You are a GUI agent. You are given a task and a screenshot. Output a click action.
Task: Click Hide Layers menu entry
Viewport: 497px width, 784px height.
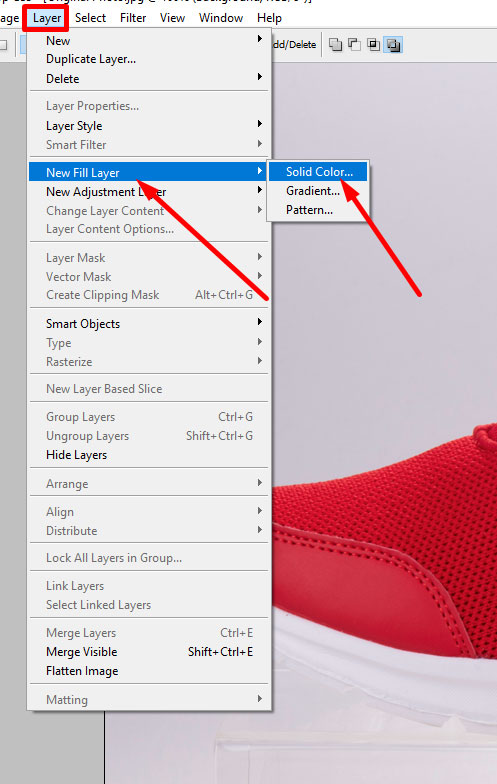[149, 454]
